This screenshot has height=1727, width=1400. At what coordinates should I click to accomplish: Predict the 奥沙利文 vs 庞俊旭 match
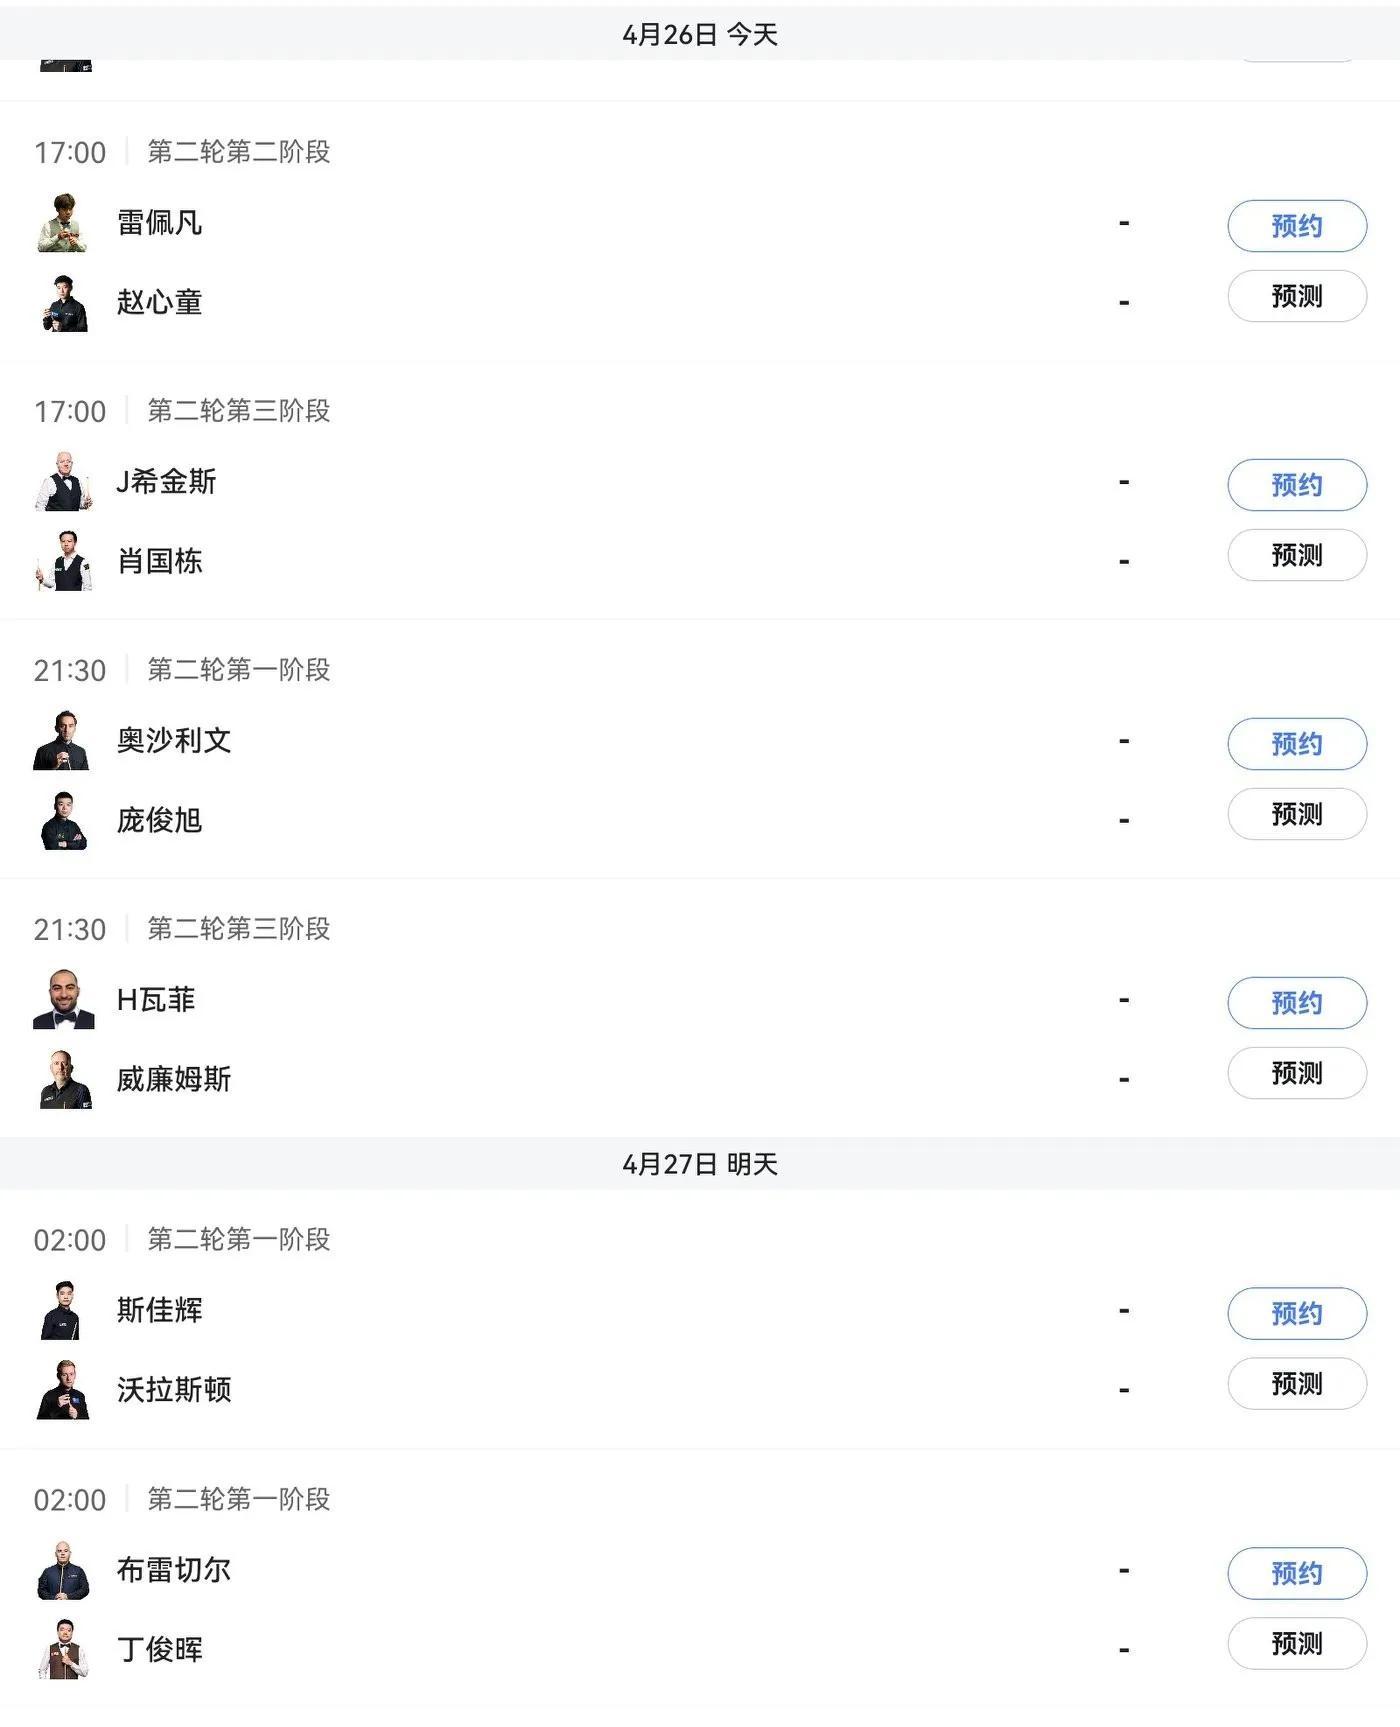[x=1297, y=814]
